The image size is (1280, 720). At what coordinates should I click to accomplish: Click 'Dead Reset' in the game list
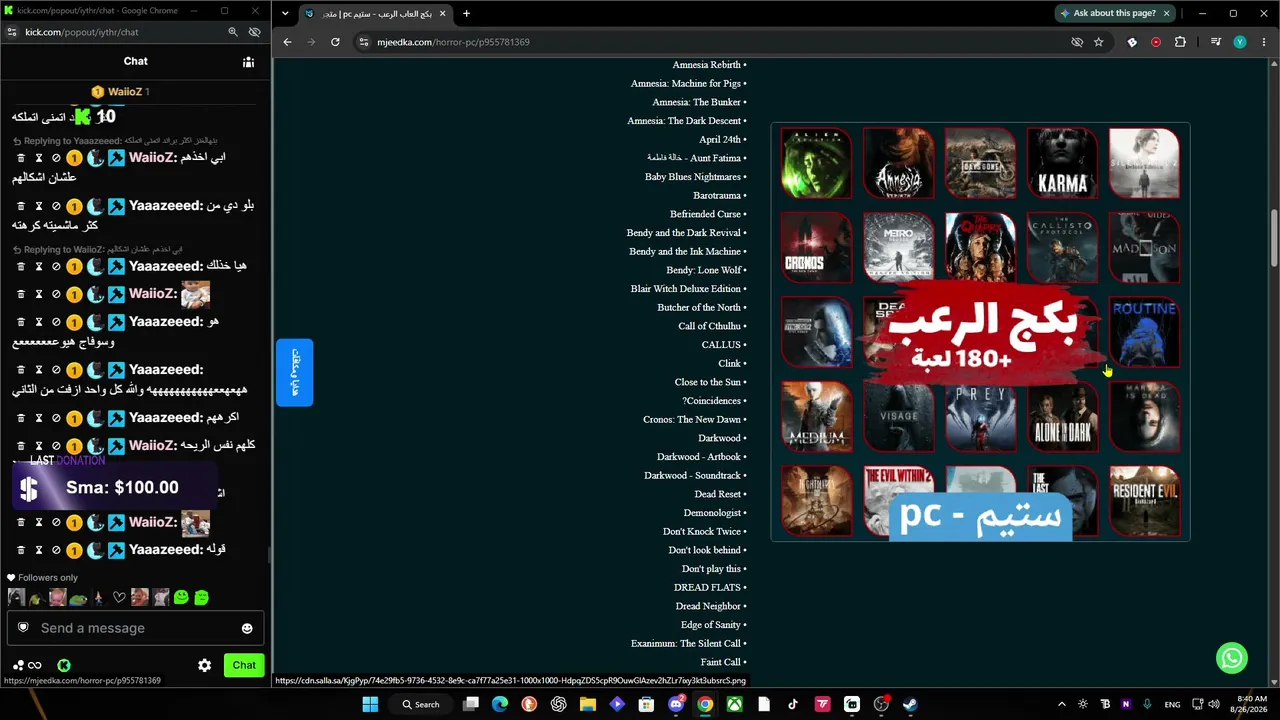718,494
